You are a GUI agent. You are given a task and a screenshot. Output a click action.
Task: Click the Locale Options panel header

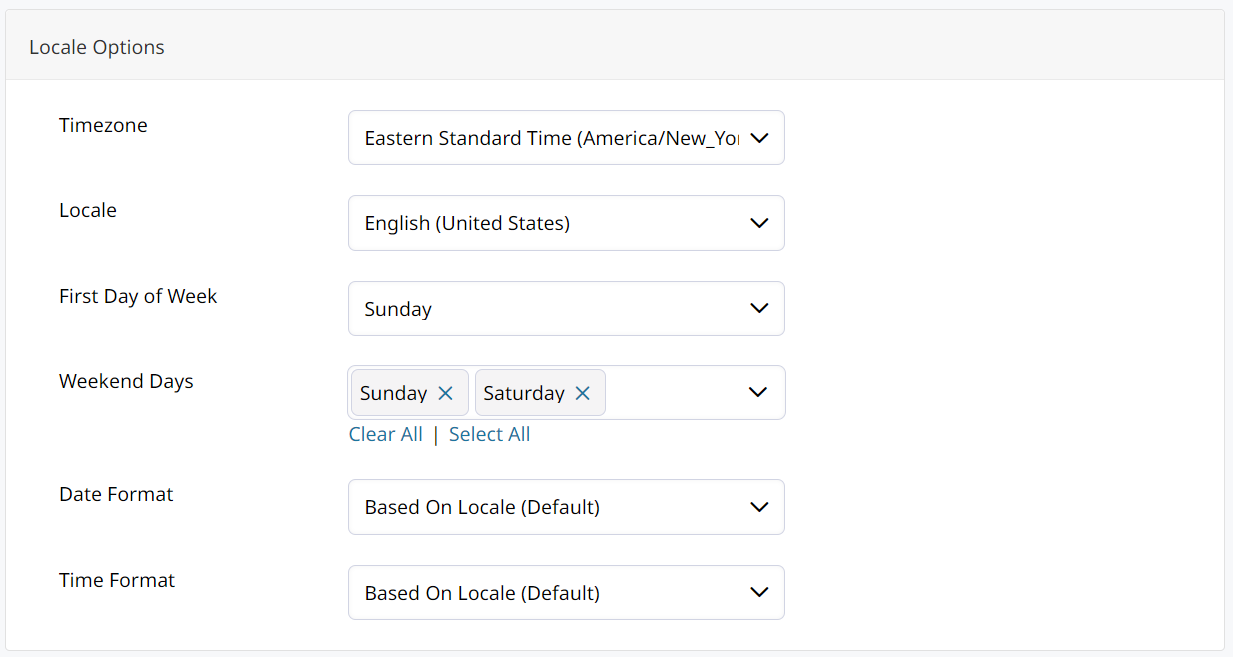point(97,47)
